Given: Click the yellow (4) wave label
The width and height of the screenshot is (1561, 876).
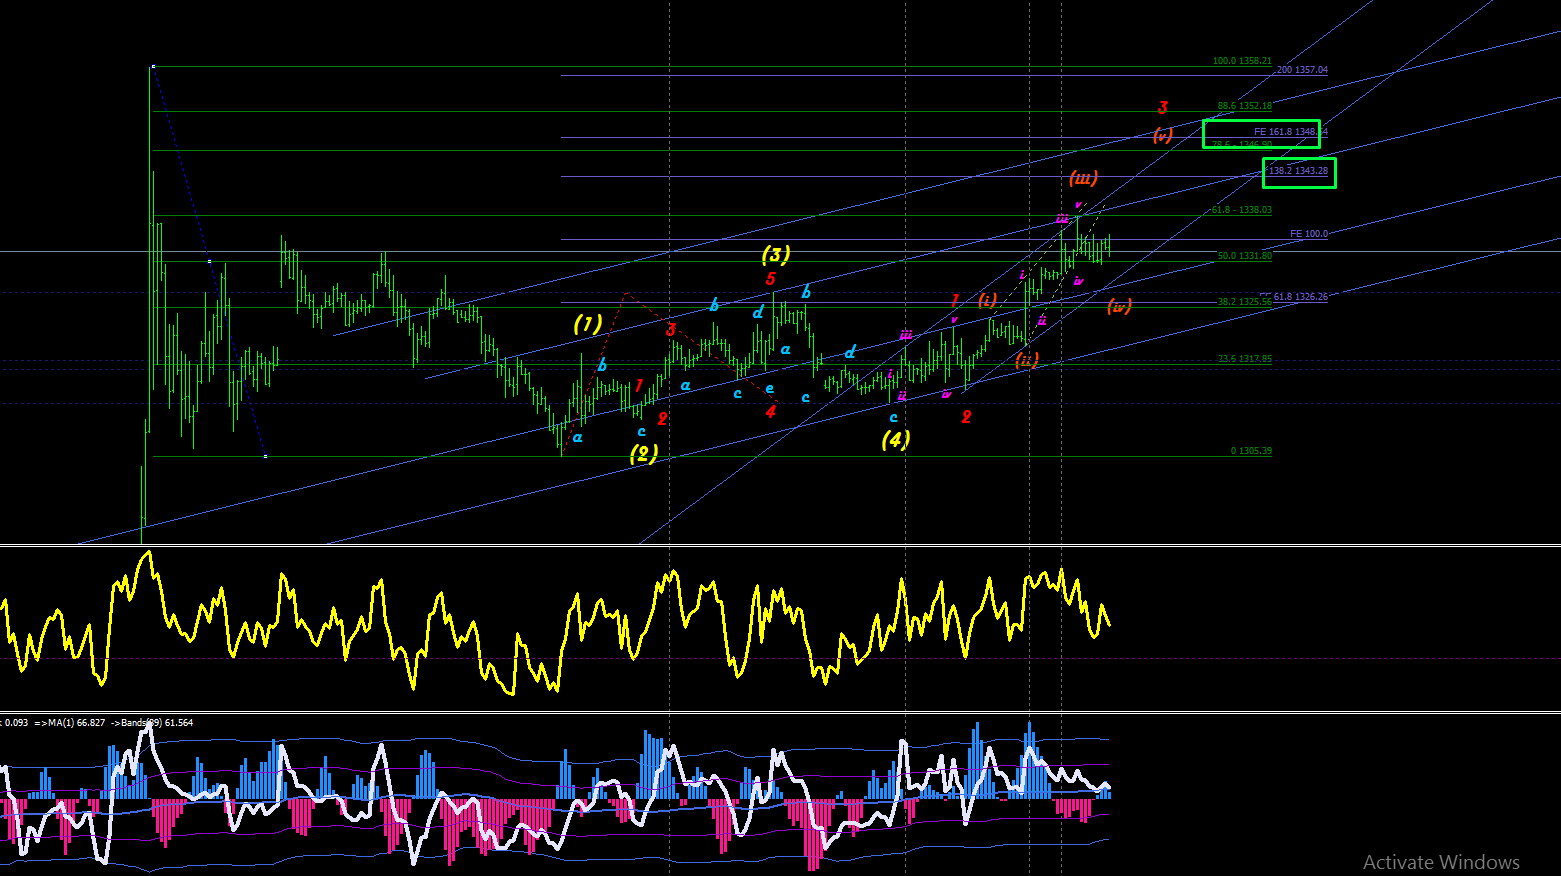Looking at the screenshot, I should [895, 439].
